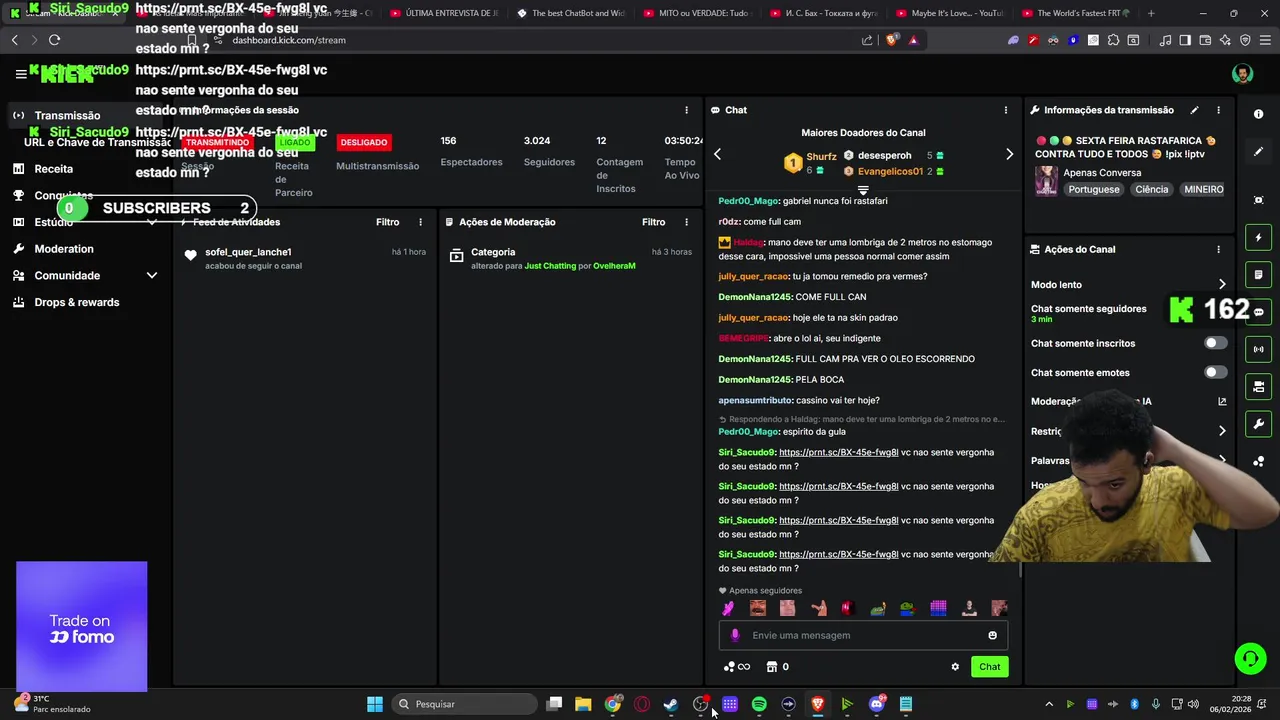Go to next top donors page
This screenshot has width=1280, height=720.
pyautogui.click(x=1009, y=154)
